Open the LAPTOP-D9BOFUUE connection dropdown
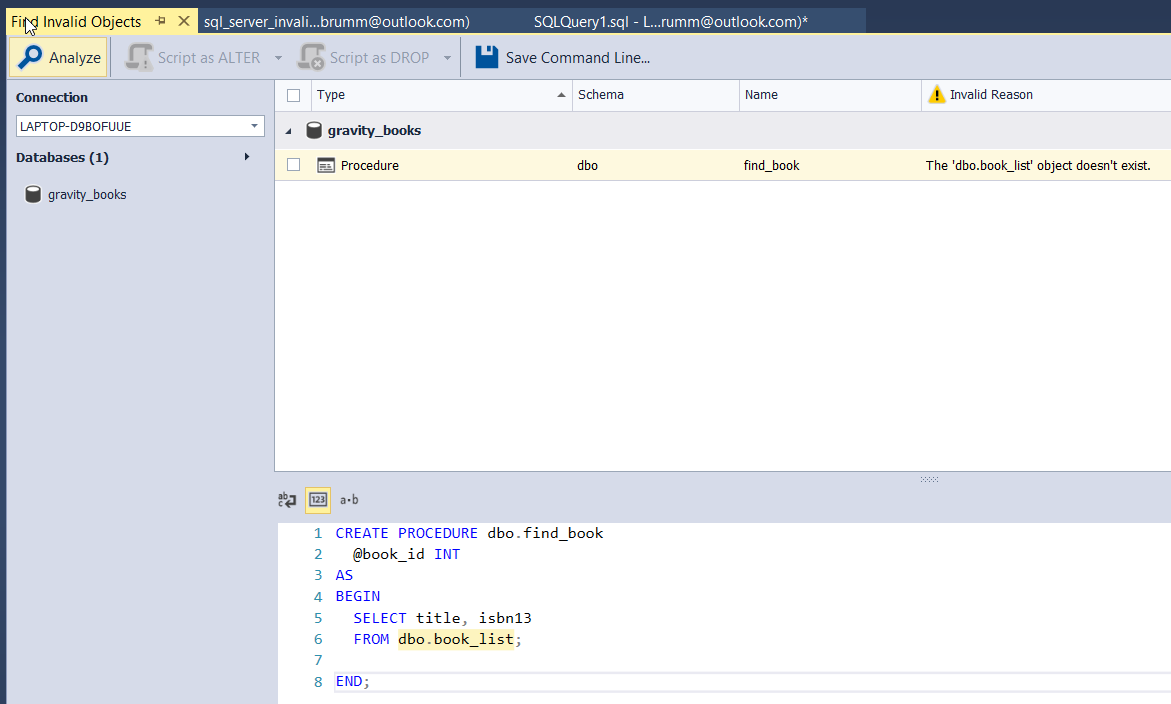The width and height of the screenshot is (1171, 704). [255, 127]
